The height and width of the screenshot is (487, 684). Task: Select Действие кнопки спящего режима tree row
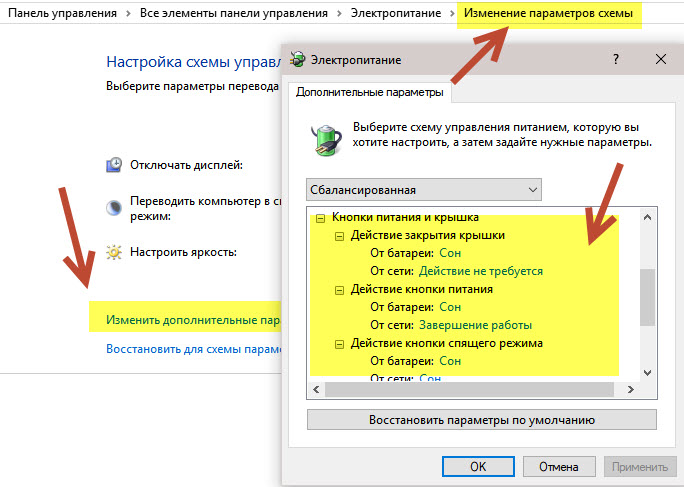pos(446,343)
